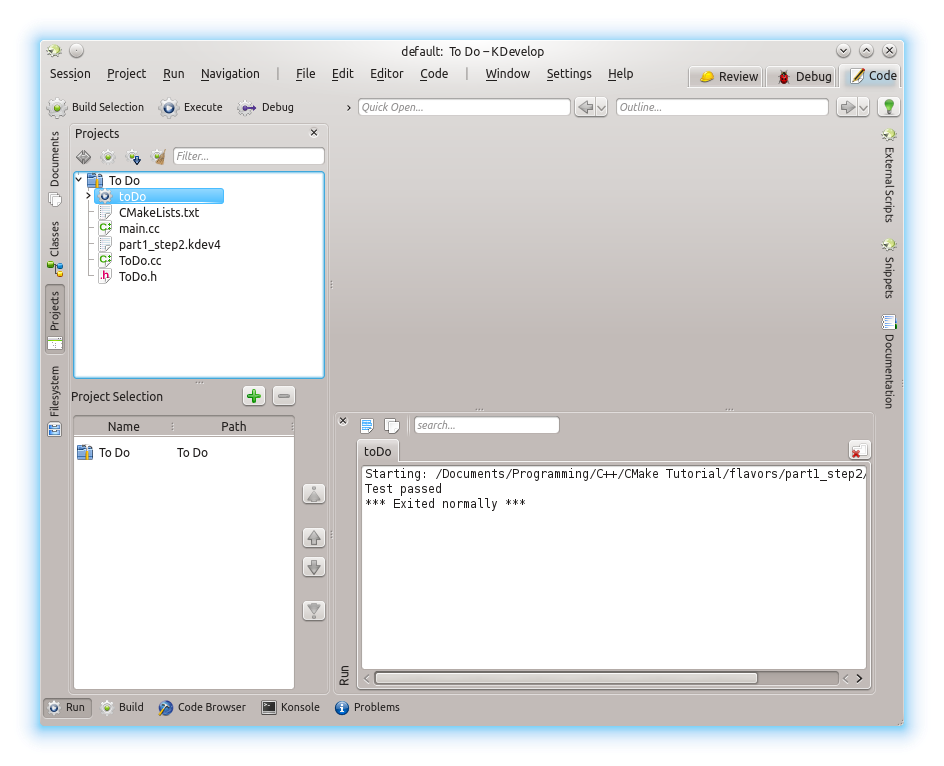Image resolution: width=944 pixels, height=766 pixels.
Task: Open the Session menu
Action: 70,73
